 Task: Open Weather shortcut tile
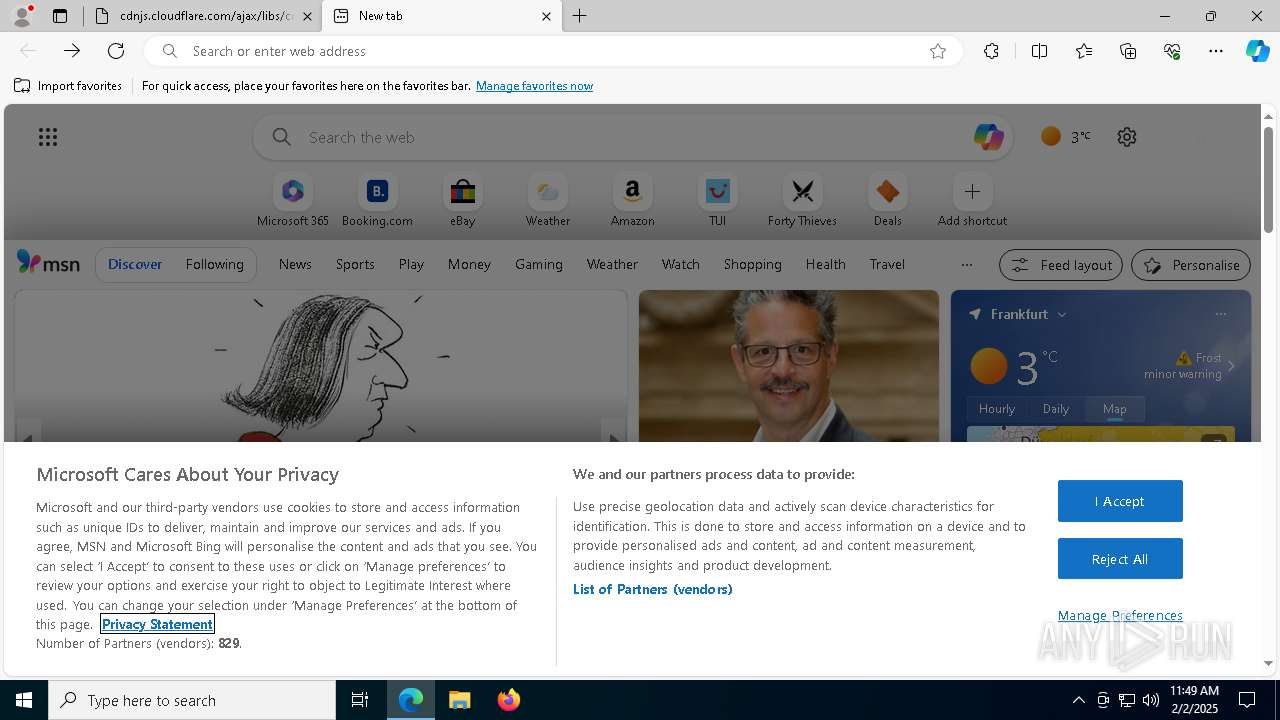tap(548, 202)
